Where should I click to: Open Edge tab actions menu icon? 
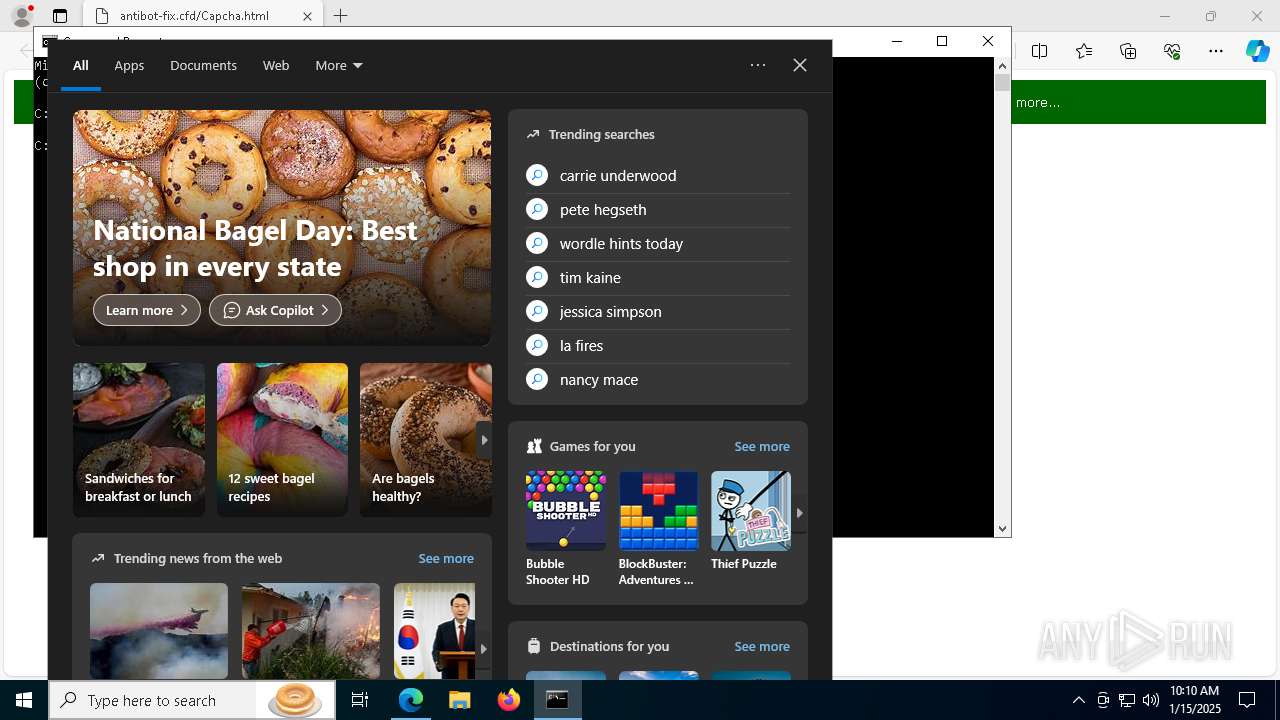60,16
